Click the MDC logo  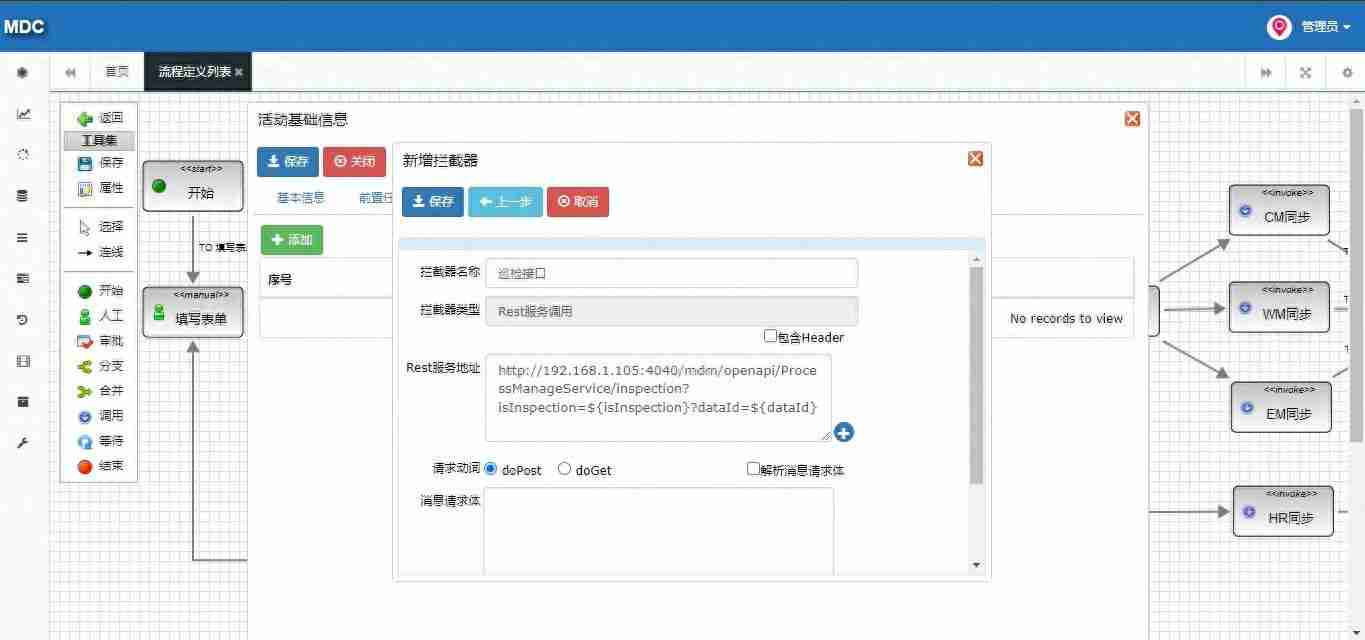[x=24, y=27]
